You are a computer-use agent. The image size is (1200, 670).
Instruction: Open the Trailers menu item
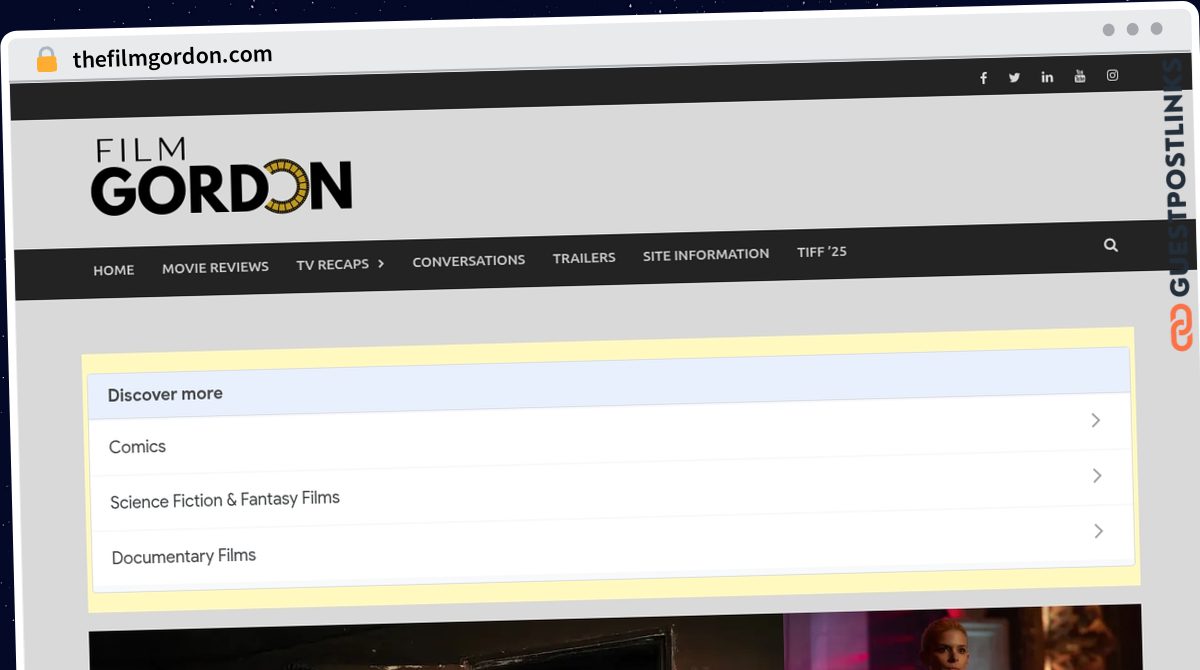click(584, 258)
